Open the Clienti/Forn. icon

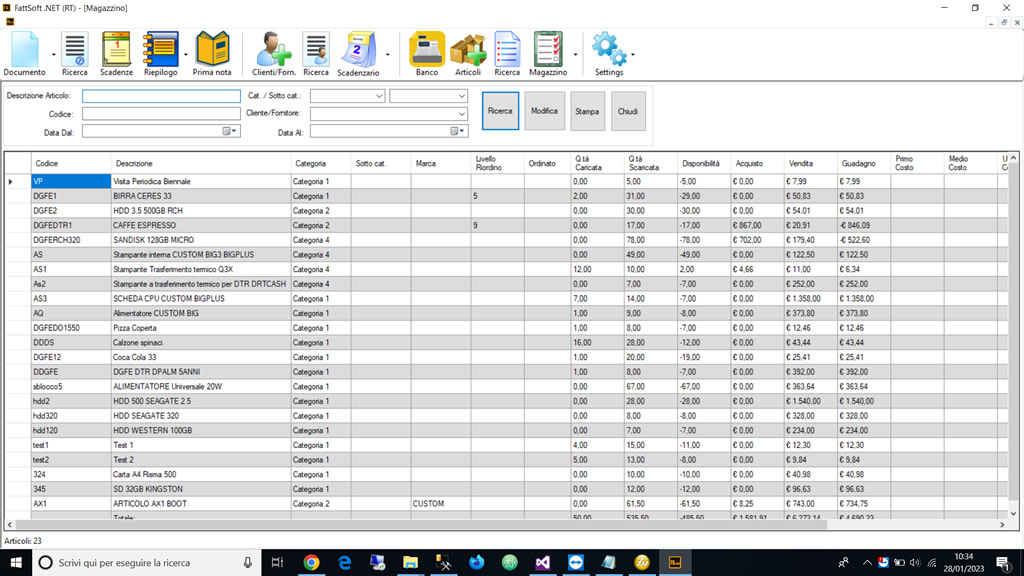(x=274, y=54)
